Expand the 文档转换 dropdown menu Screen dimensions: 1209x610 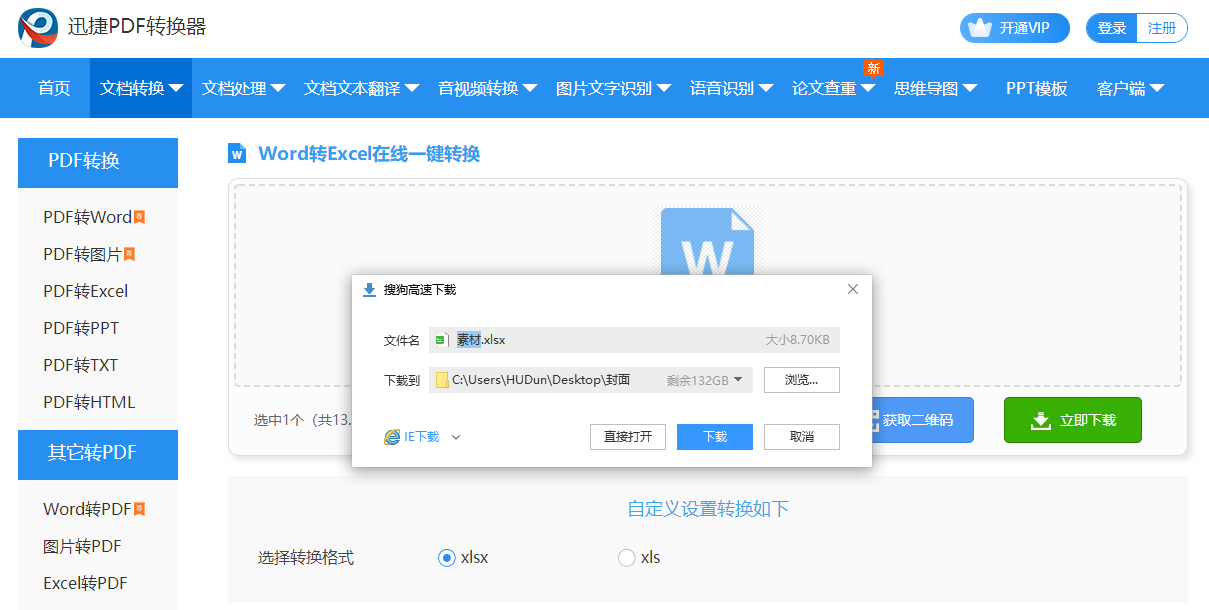tap(140, 88)
